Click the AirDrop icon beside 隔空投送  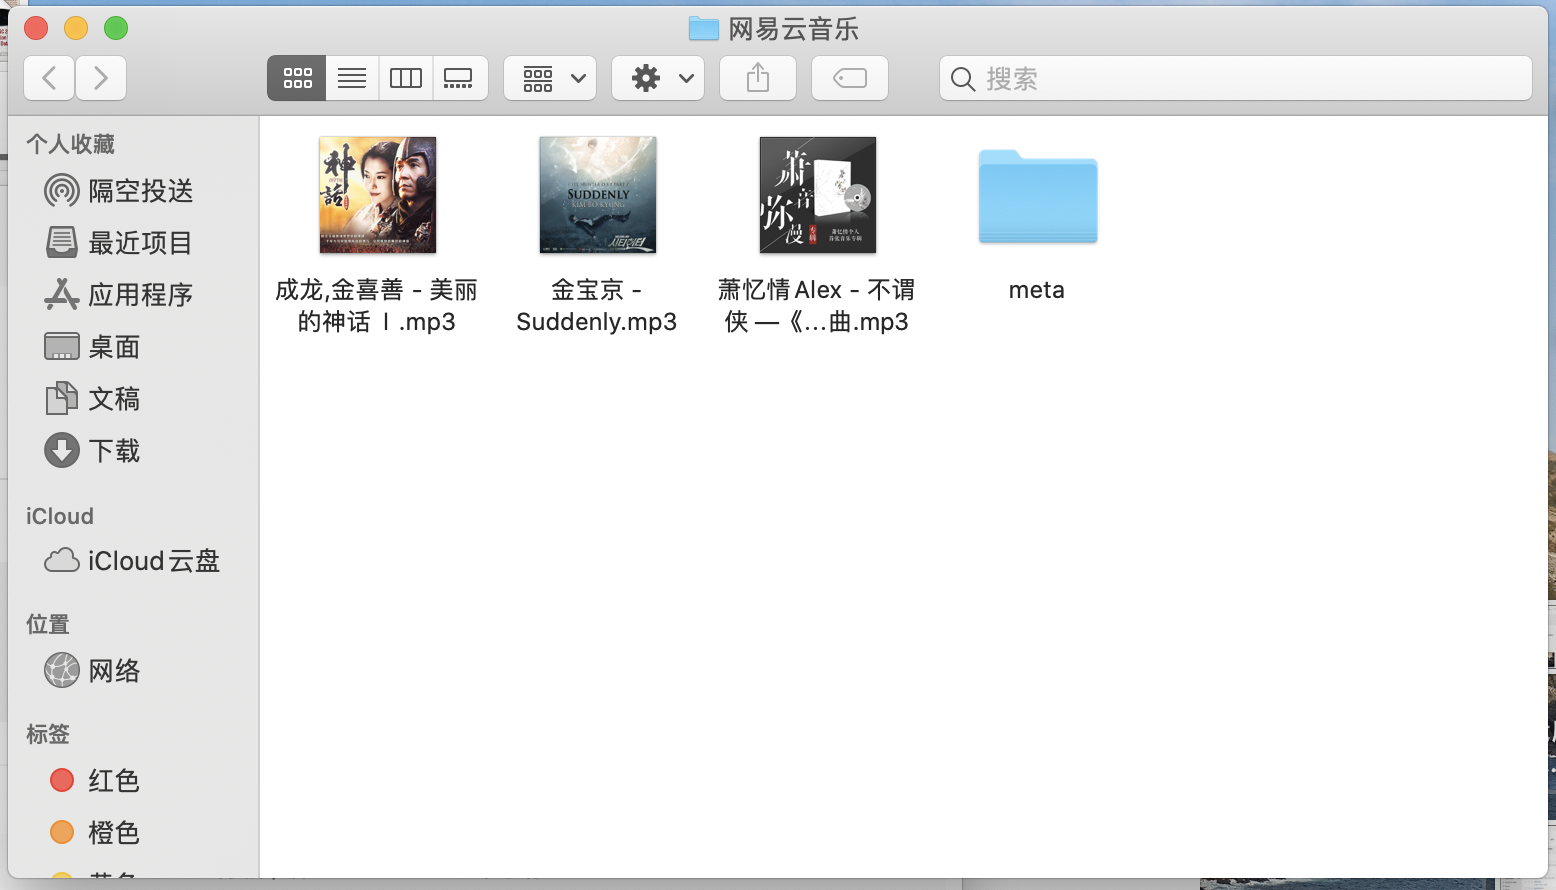pyautogui.click(x=62, y=190)
